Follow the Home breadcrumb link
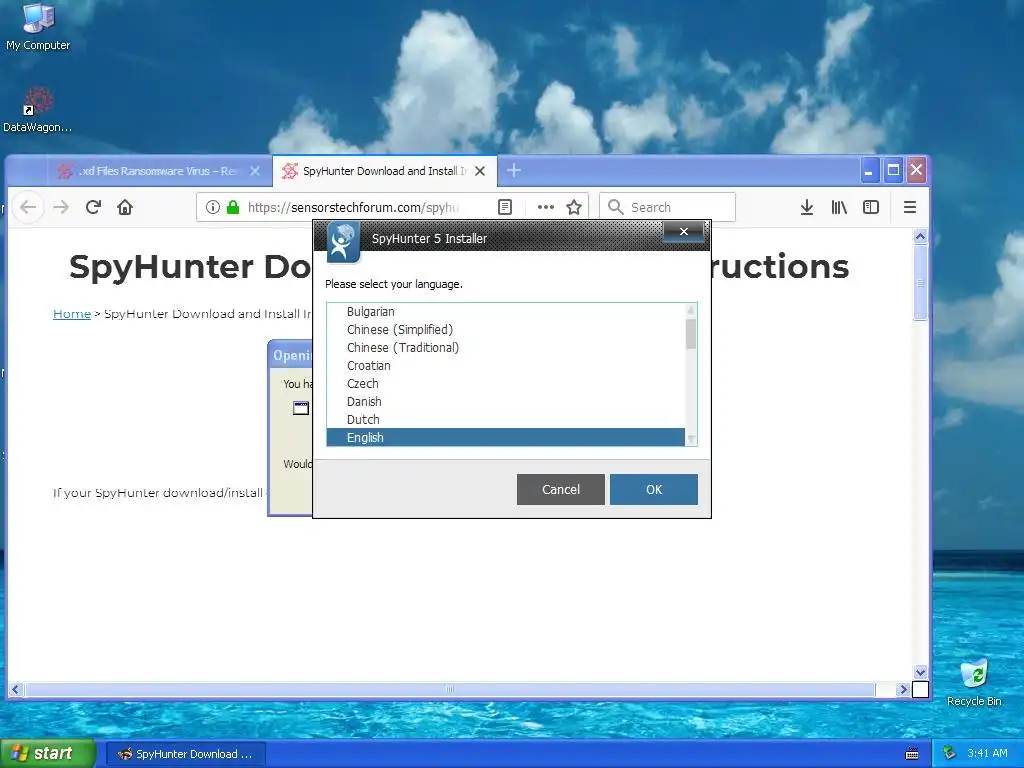Screen dimensions: 1024x768 (72, 313)
